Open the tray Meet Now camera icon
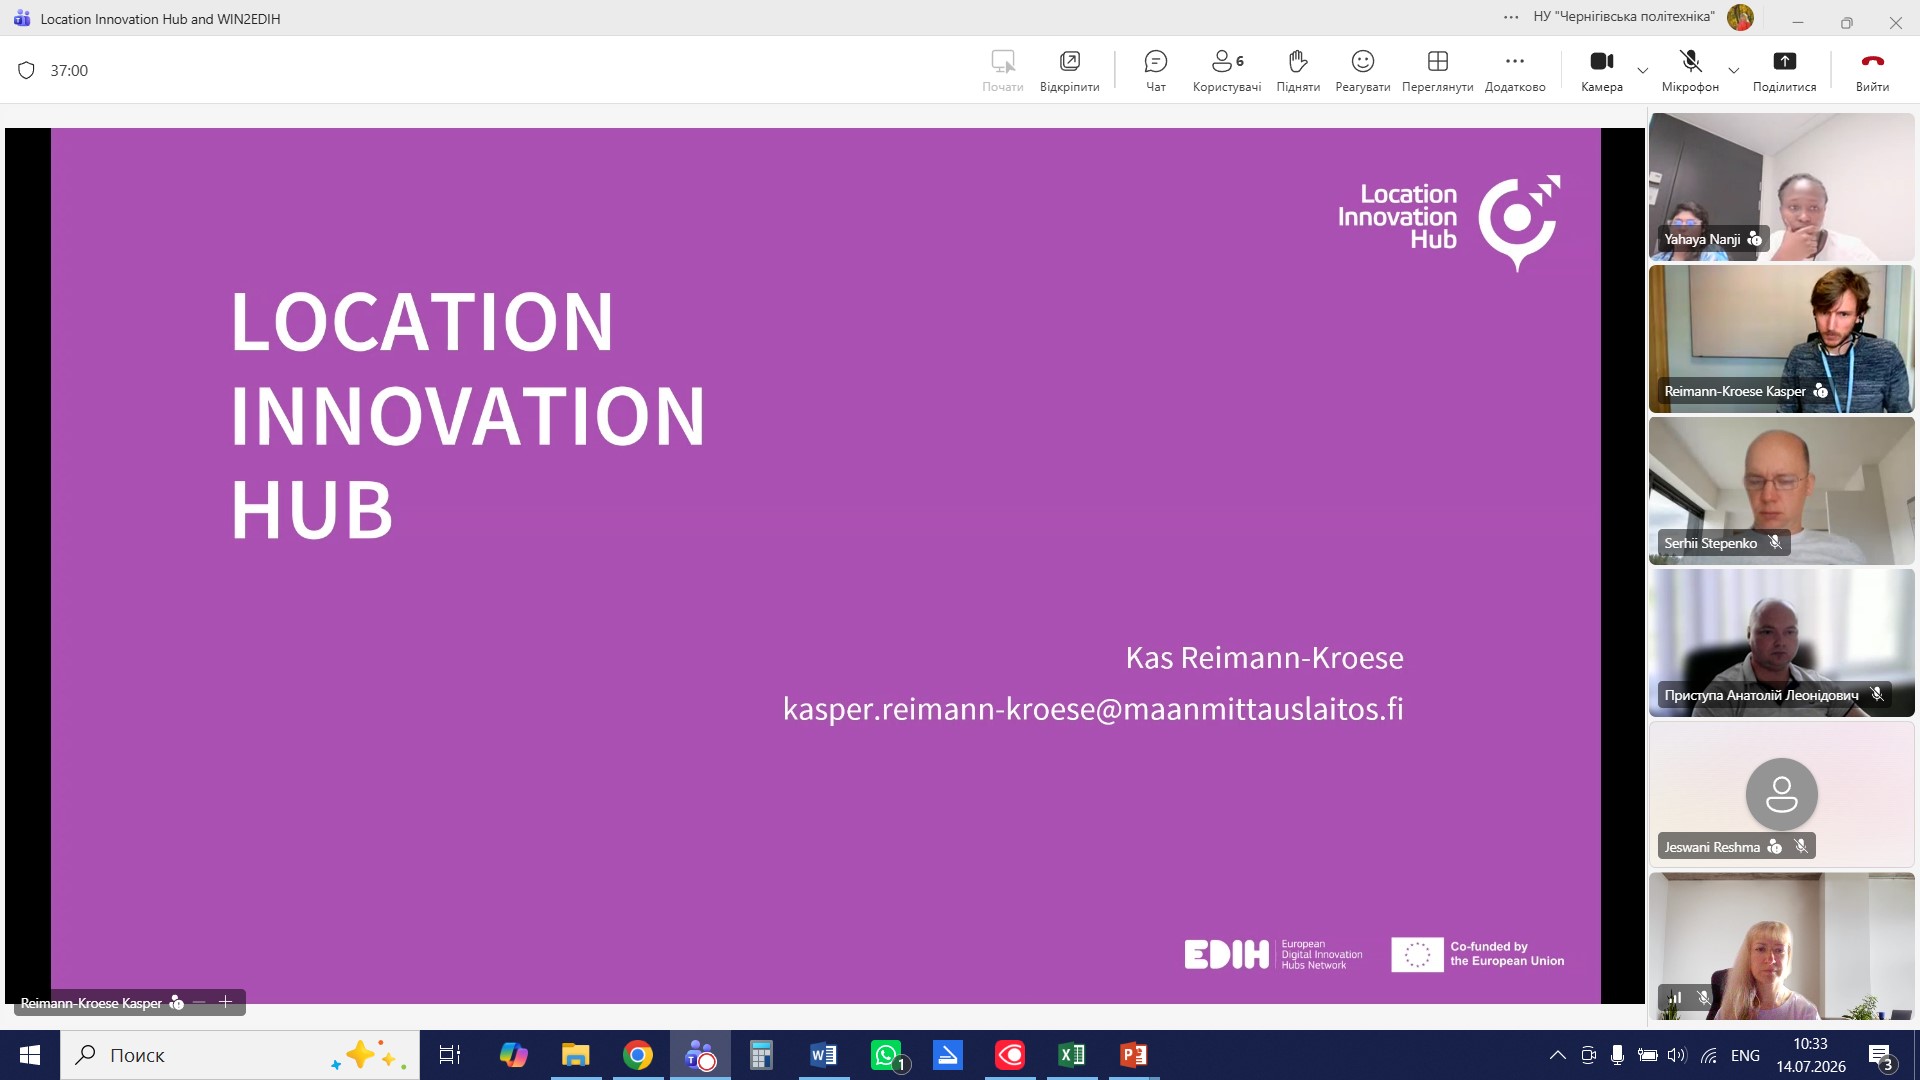Screen dimensions: 1920x1080 click(x=1588, y=1055)
